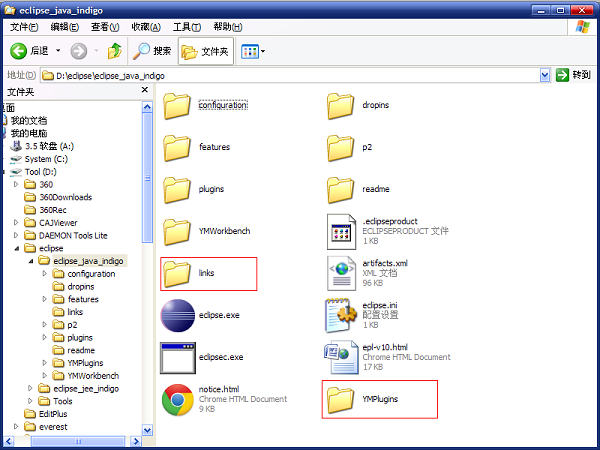Open the File menu

coord(24,27)
